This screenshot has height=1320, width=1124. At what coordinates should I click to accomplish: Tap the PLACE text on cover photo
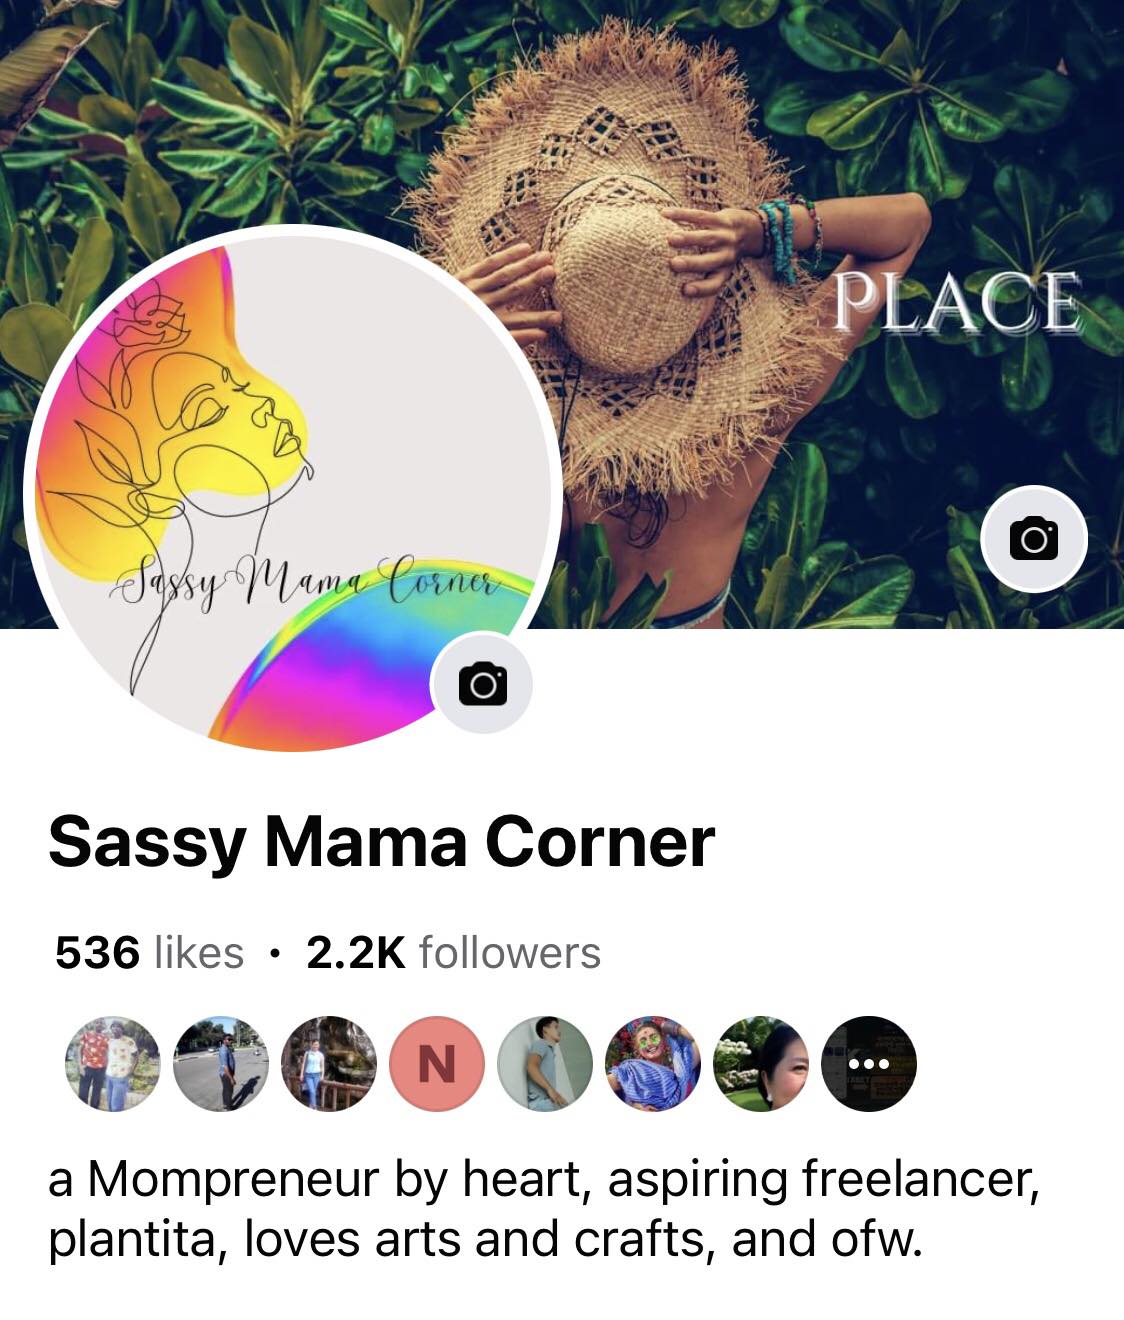[957, 302]
